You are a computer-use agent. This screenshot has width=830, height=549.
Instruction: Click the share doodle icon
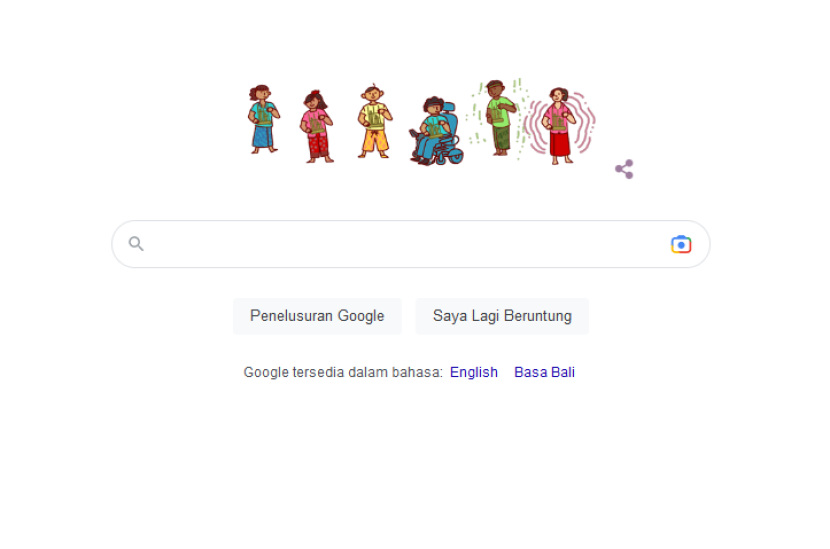(624, 169)
